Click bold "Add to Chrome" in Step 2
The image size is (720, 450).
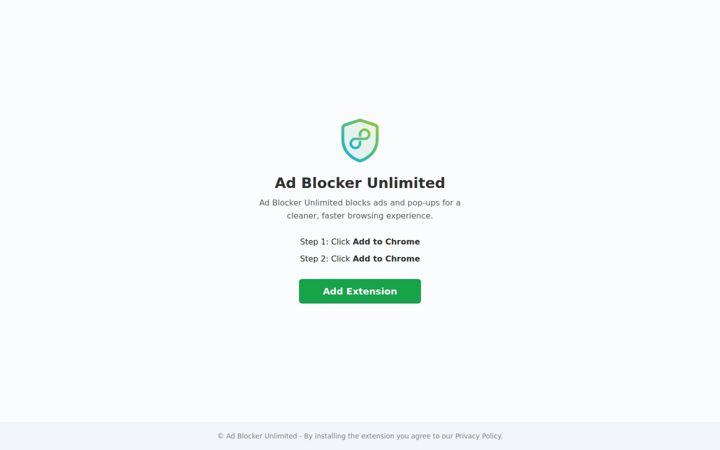386,259
